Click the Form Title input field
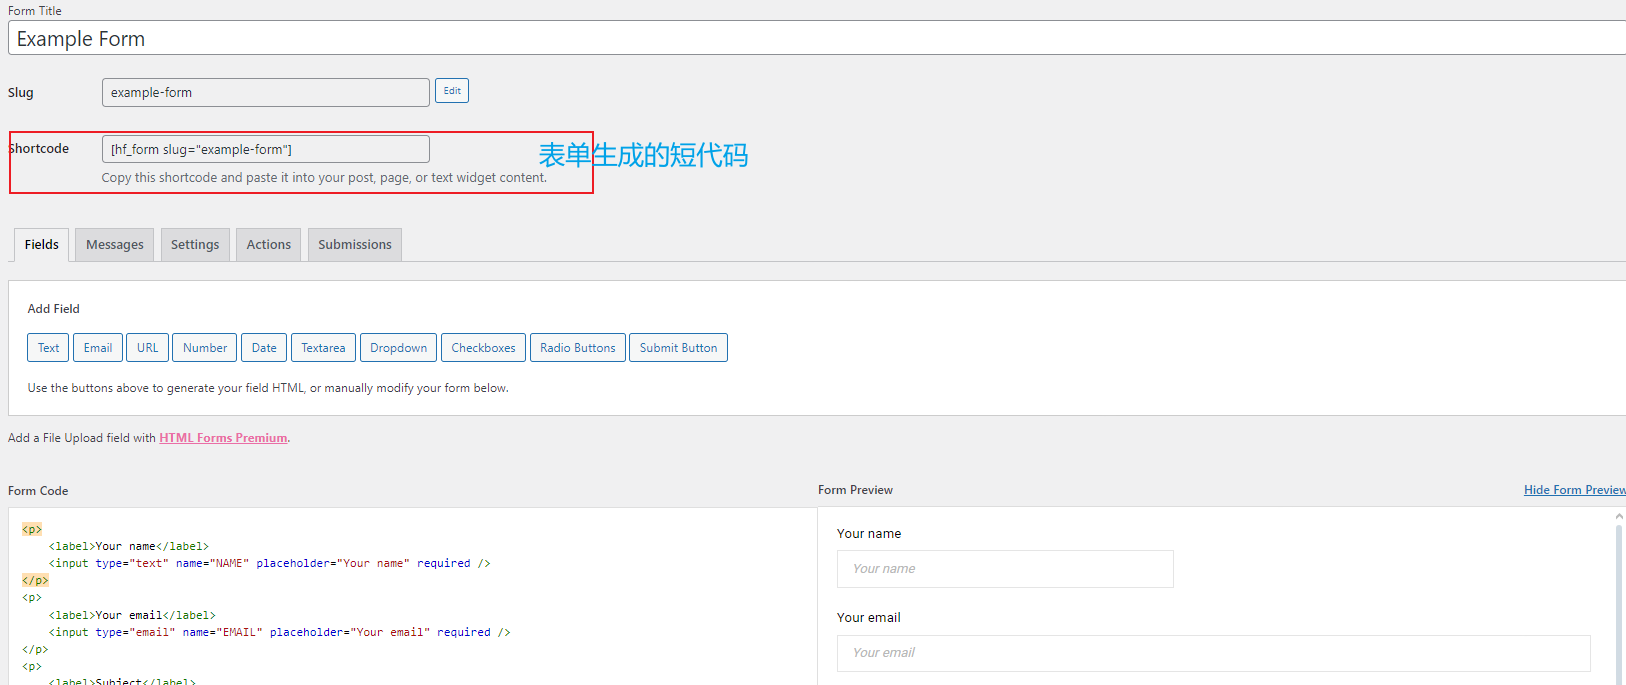This screenshot has height=685, width=1626. (x=817, y=38)
